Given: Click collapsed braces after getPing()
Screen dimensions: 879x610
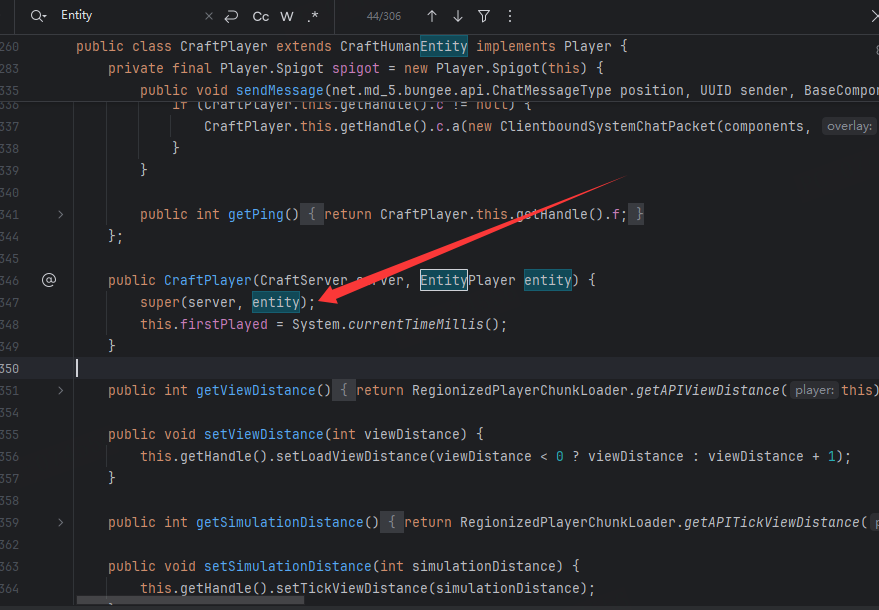Looking at the screenshot, I should [311, 214].
